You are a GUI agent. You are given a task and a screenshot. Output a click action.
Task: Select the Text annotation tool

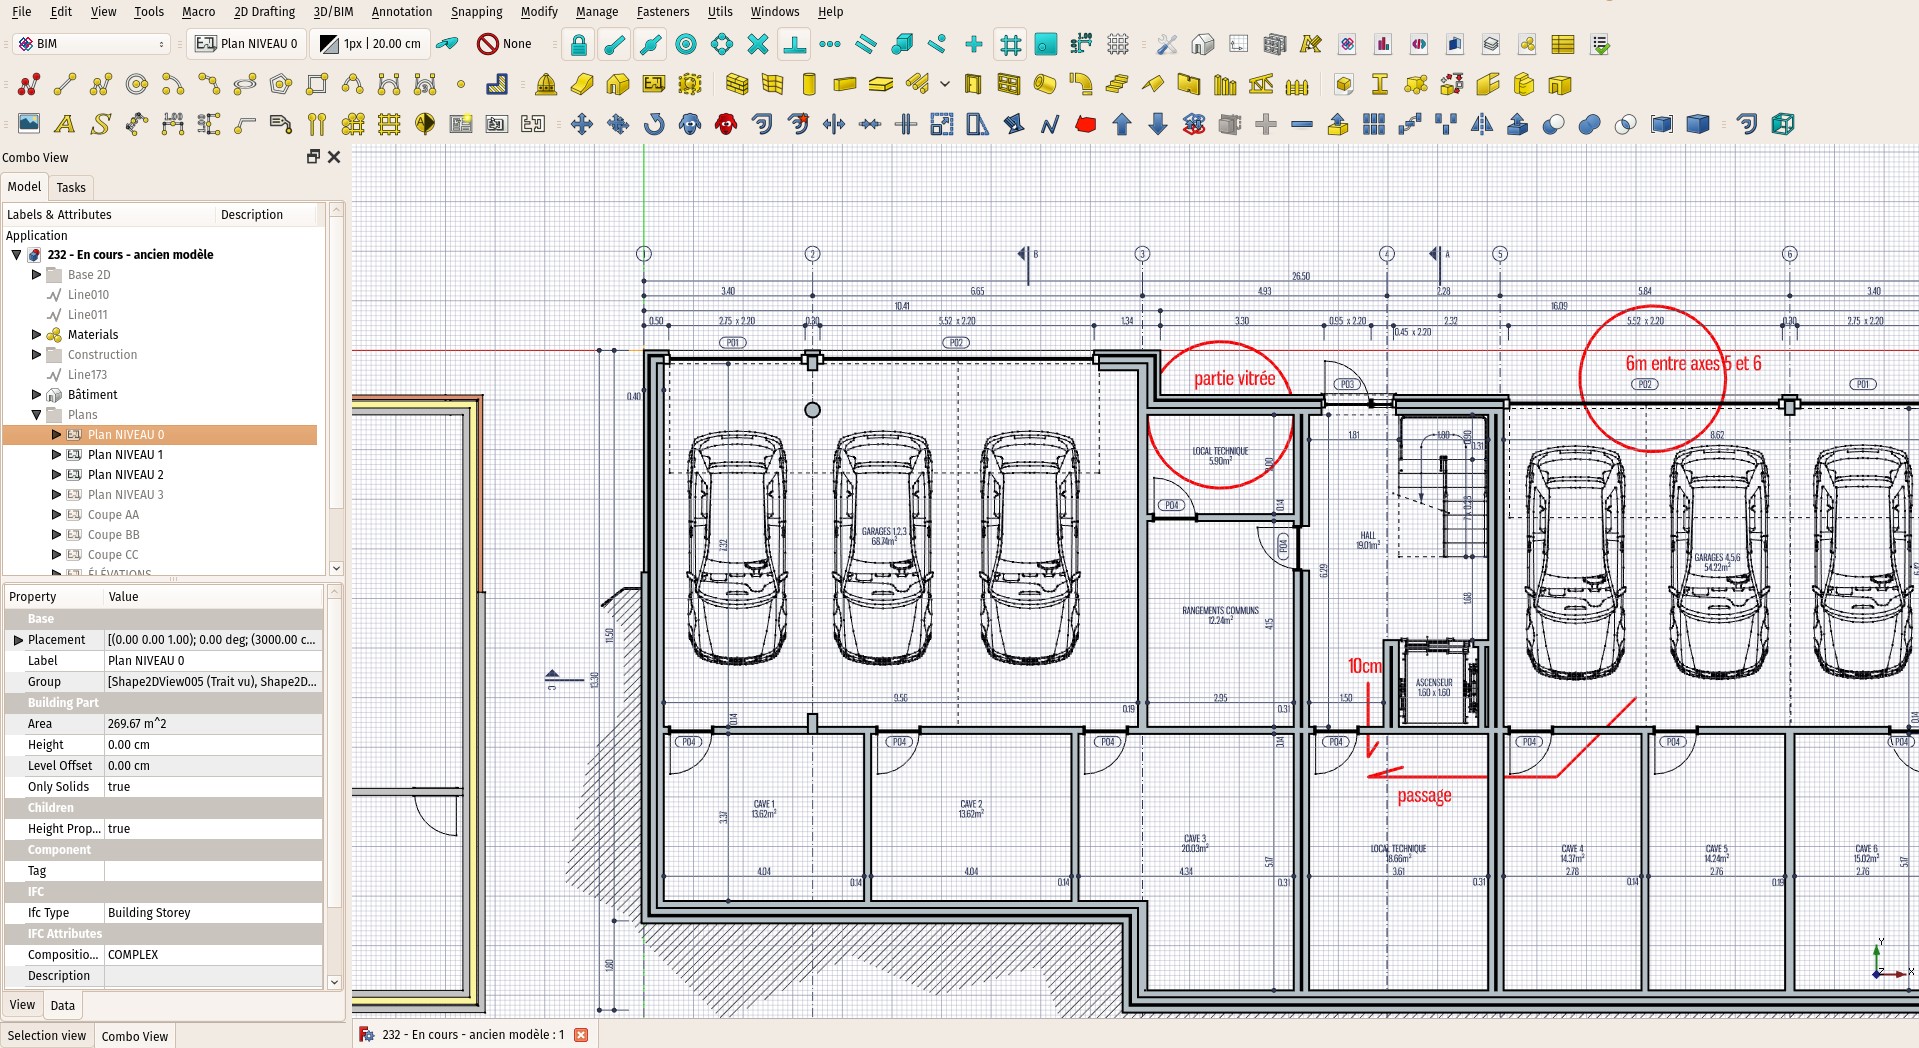[x=65, y=125]
